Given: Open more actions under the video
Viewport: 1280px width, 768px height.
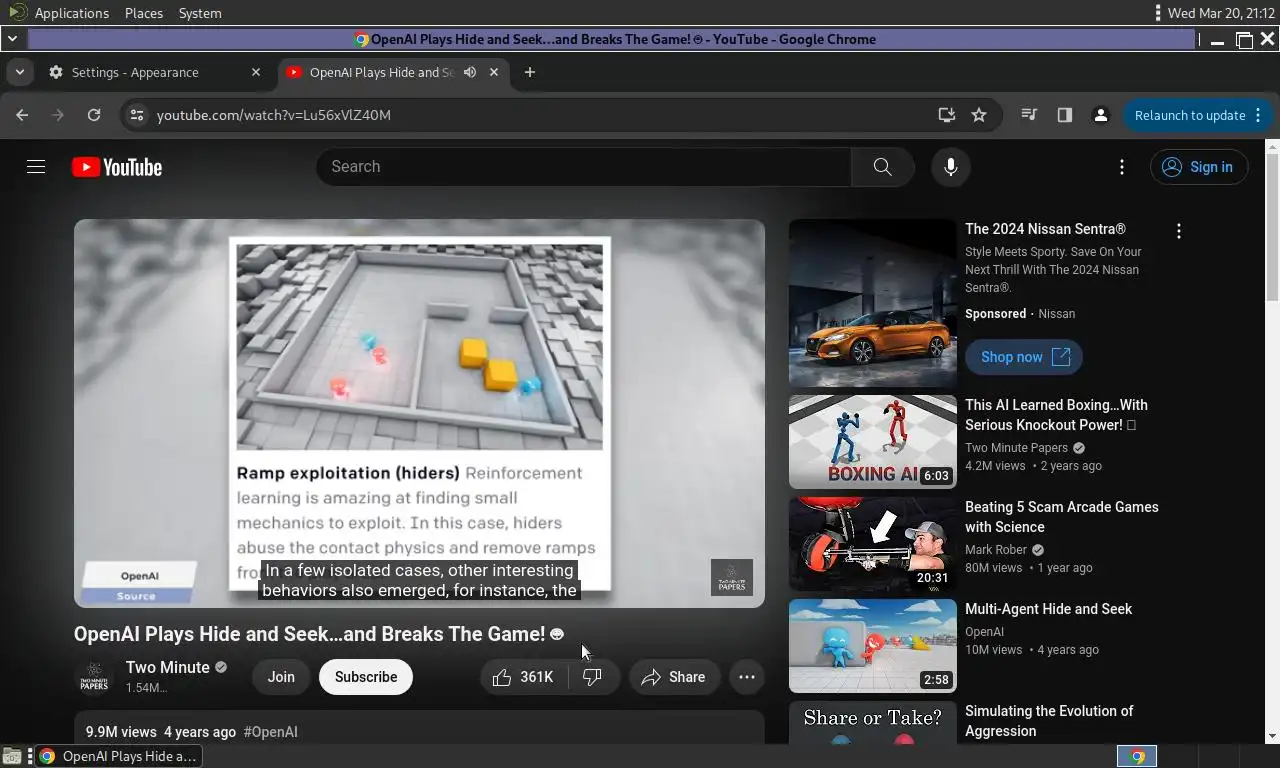Looking at the screenshot, I should (x=747, y=677).
